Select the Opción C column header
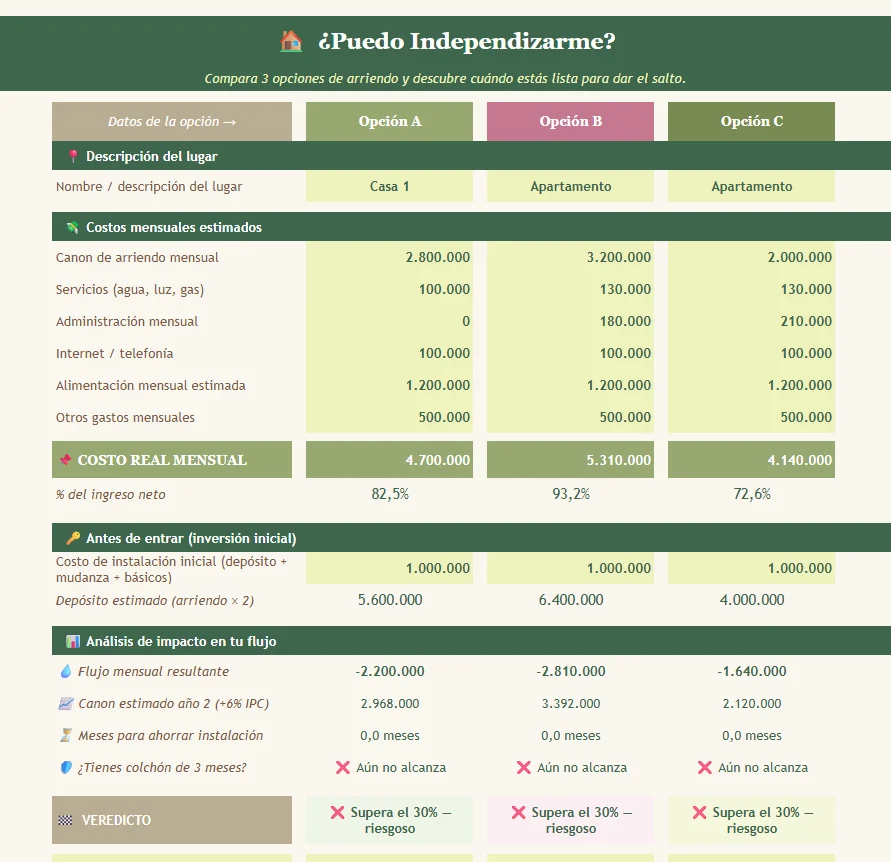The image size is (891, 862). click(751, 121)
